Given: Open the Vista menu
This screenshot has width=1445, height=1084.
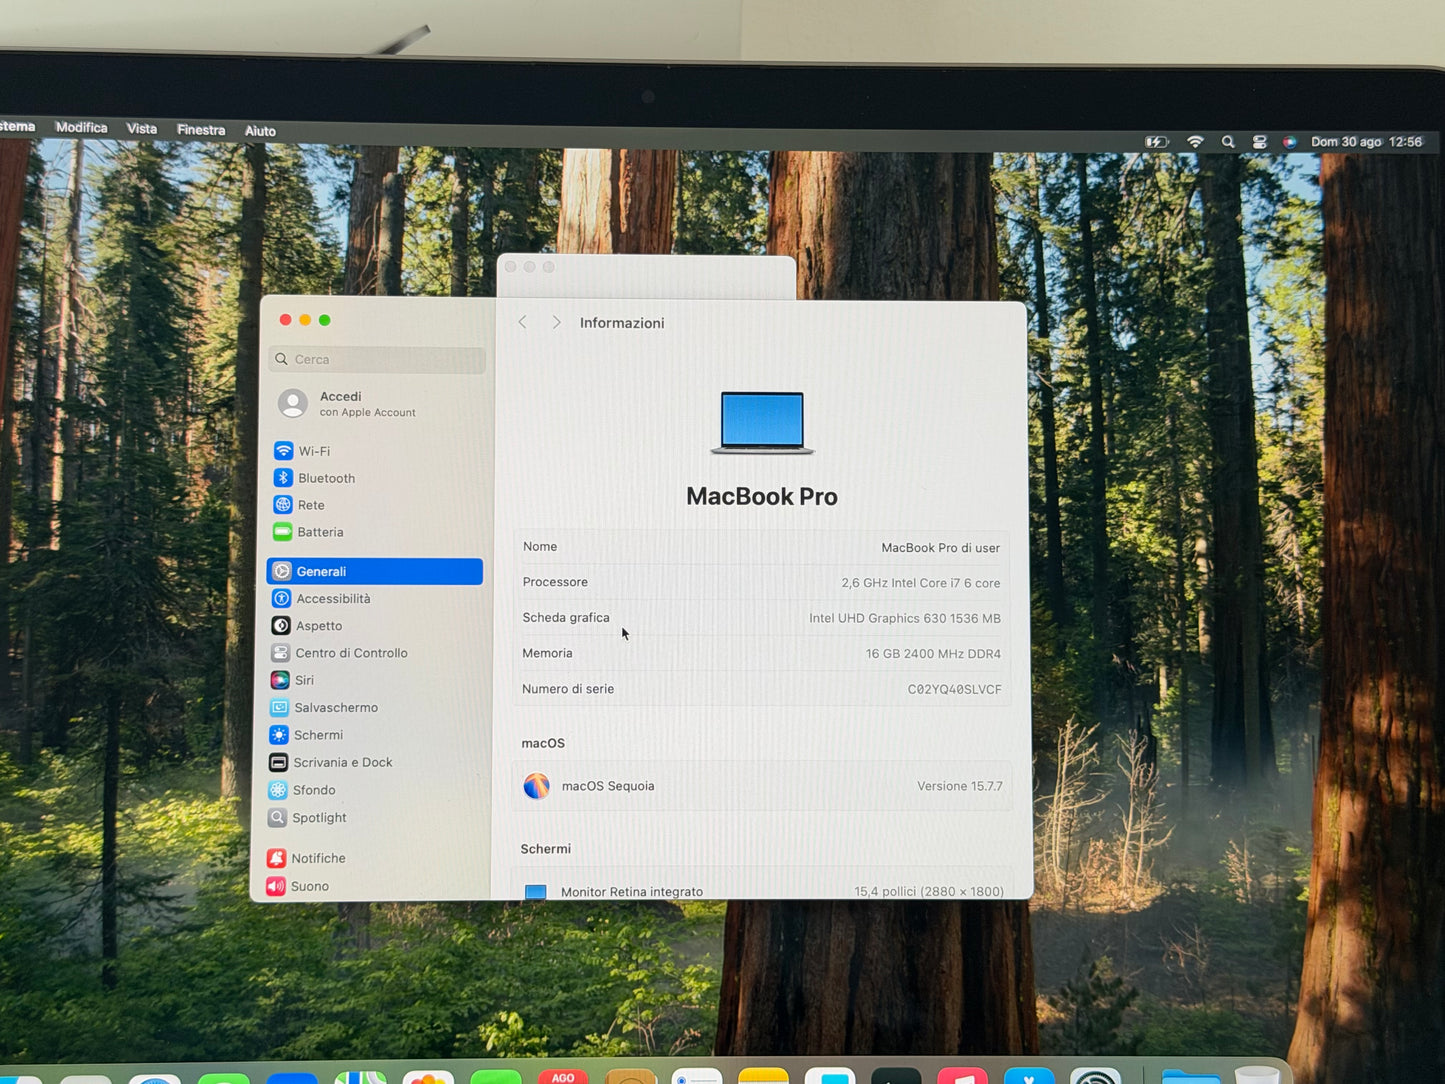Looking at the screenshot, I should pyautogui.click(x=142, y=128).
